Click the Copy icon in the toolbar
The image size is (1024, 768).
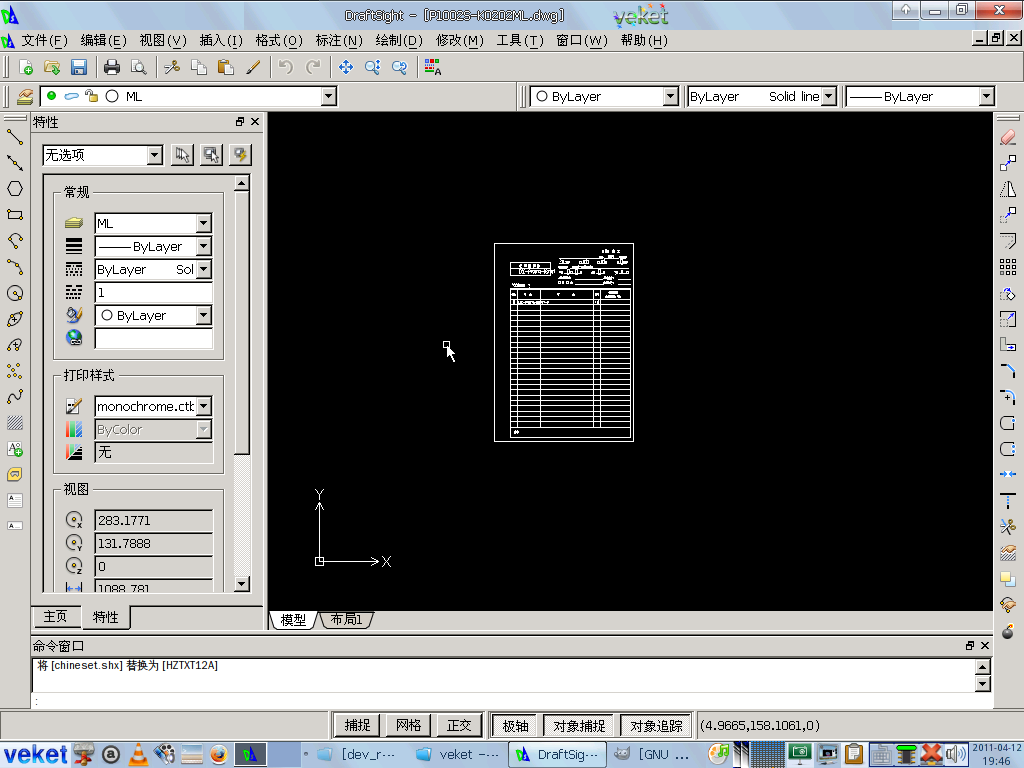199,67
